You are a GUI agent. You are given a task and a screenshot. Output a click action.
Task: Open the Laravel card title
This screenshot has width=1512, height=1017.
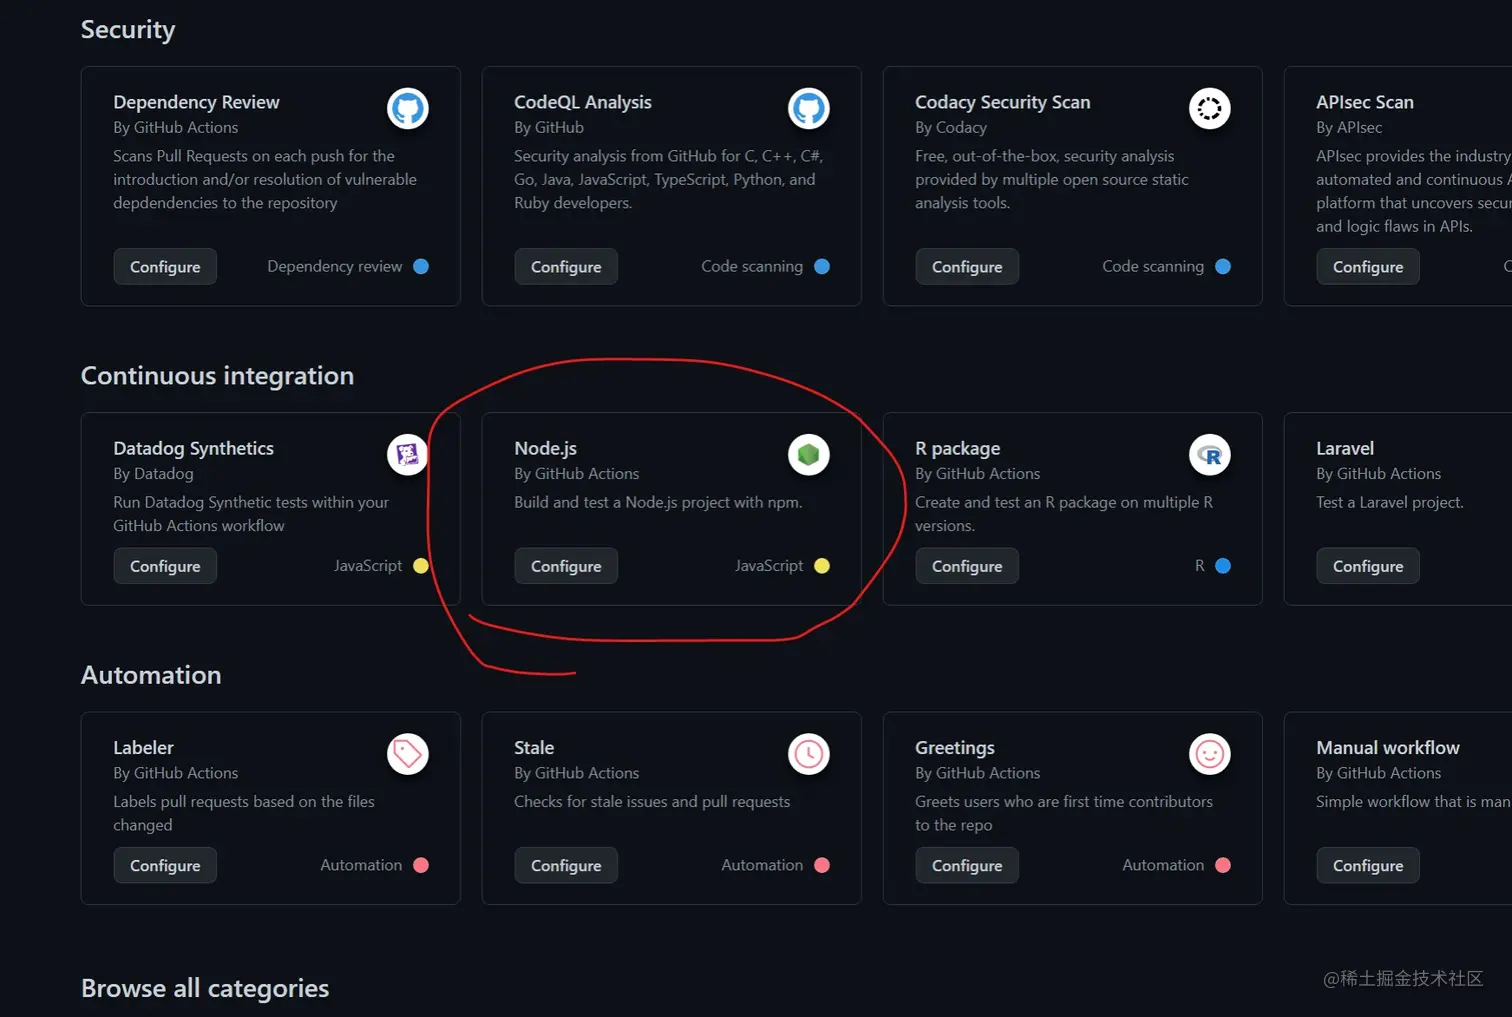pyautogui.click(x=1345, y=448)
